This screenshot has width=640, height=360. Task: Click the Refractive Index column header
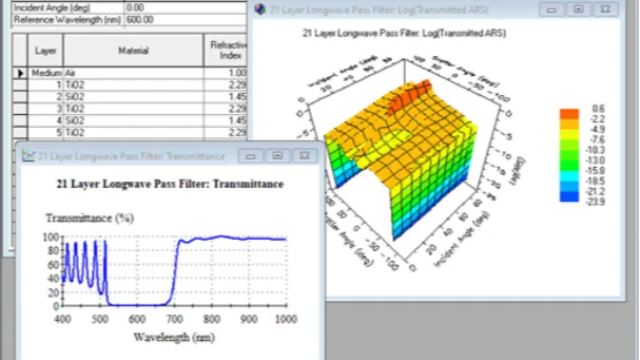(225, 51)
